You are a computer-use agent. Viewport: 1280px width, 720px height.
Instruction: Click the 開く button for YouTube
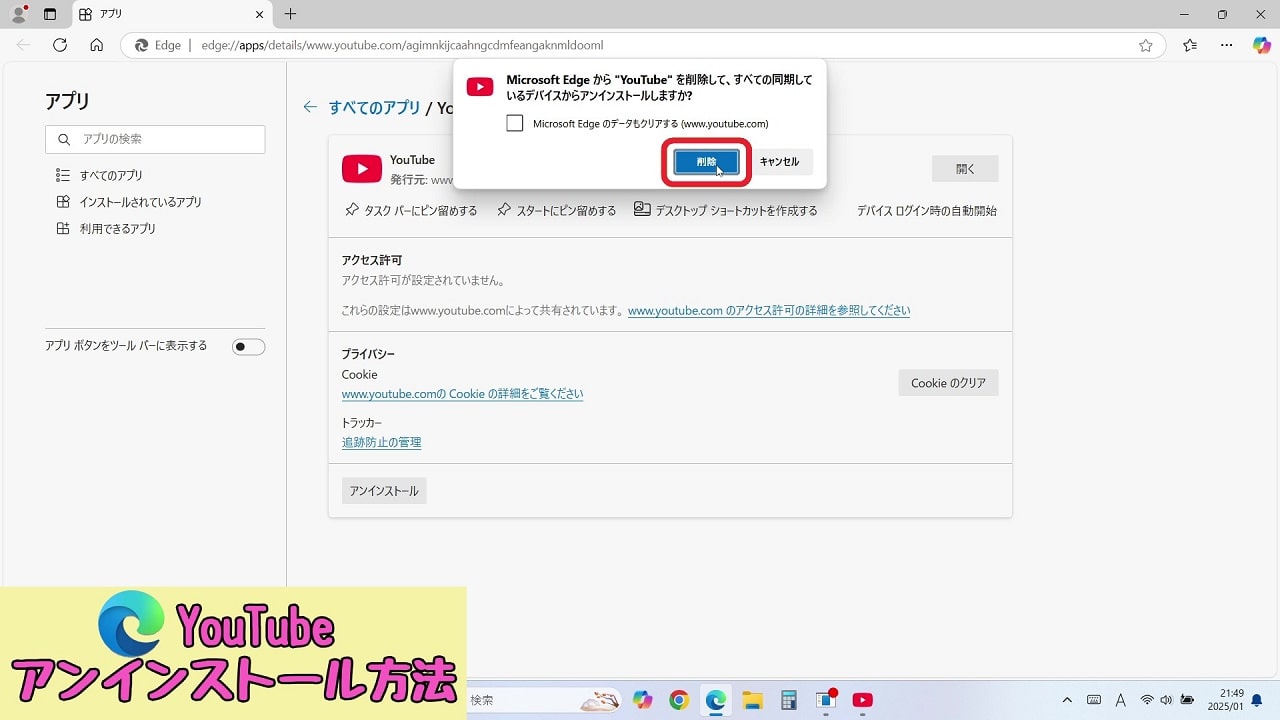(x=965, y=169)
